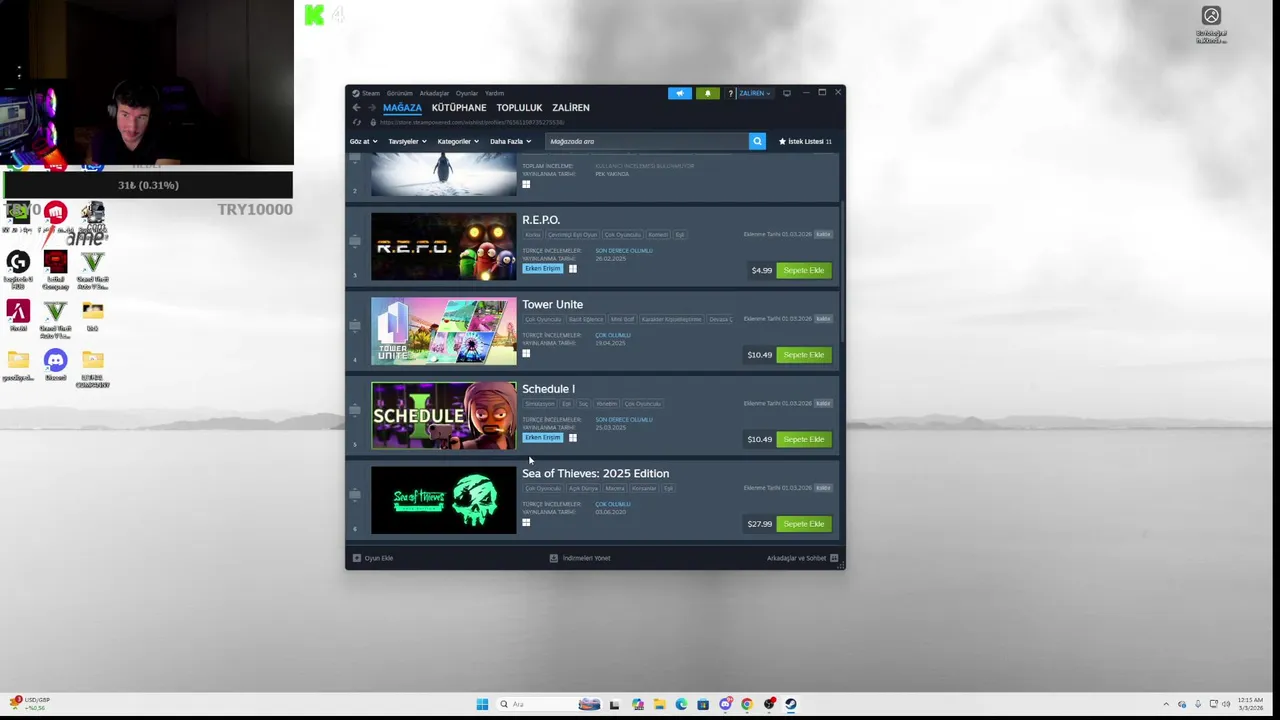Open the R.E.P.O. game thumbnail
Viewport: 1280px width, 720px height.
point(444,247)
